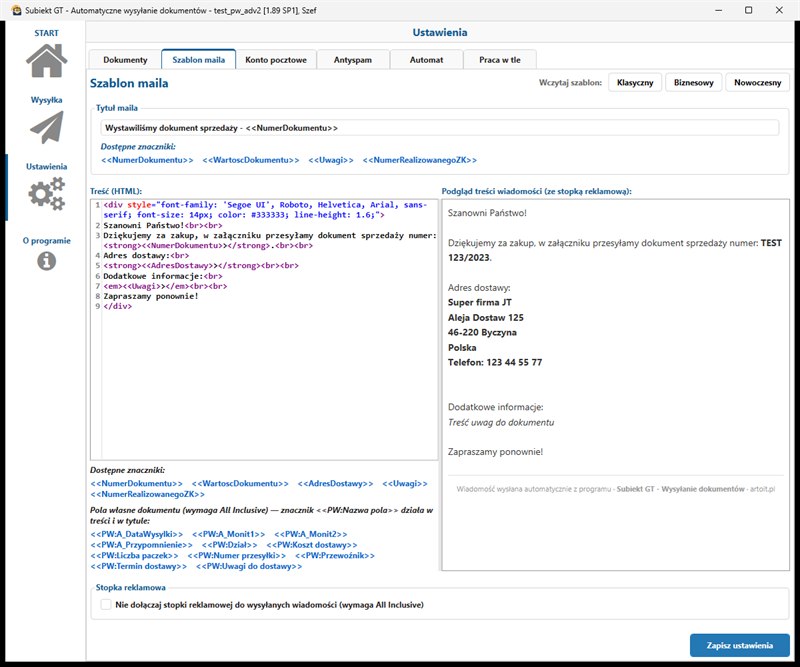Click inside the Treść (HTML) code editor
800x667 pixels.
[x=264, y=330]
